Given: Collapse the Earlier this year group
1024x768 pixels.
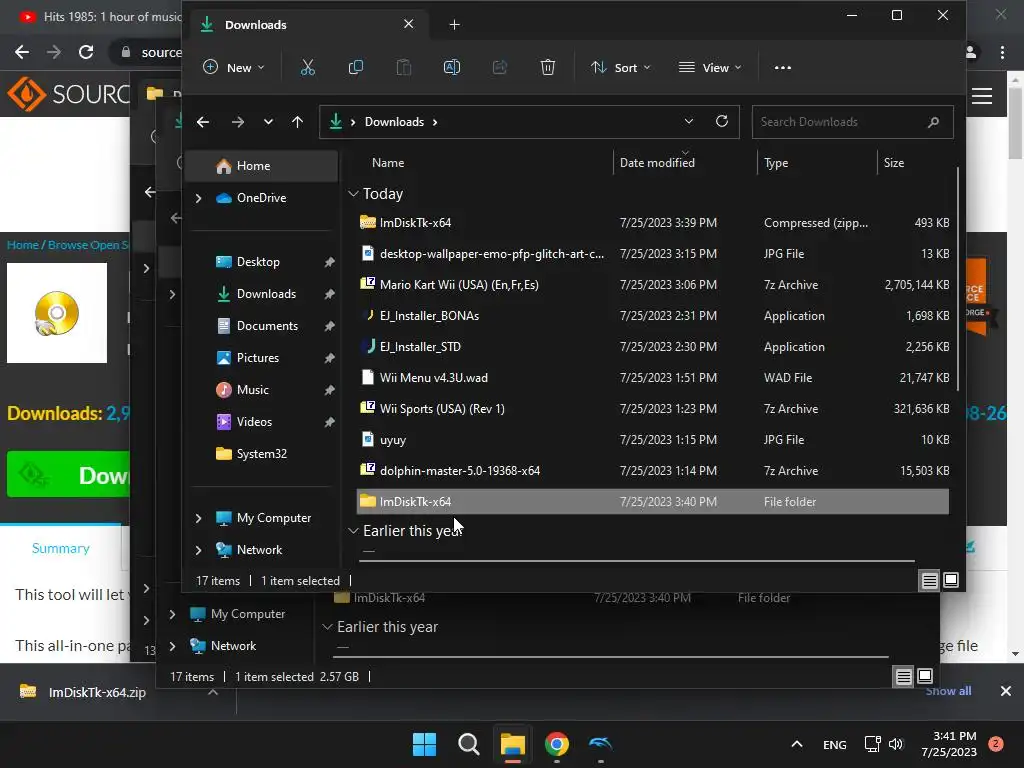Looking at the screenshot, I should pyautogui.click(x=353, y=531).
